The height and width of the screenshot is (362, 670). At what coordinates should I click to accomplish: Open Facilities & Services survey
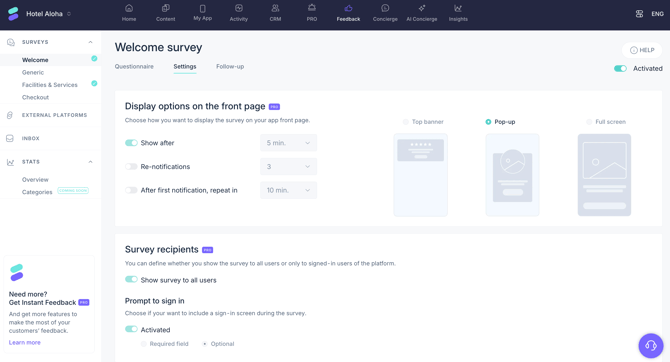50,85
